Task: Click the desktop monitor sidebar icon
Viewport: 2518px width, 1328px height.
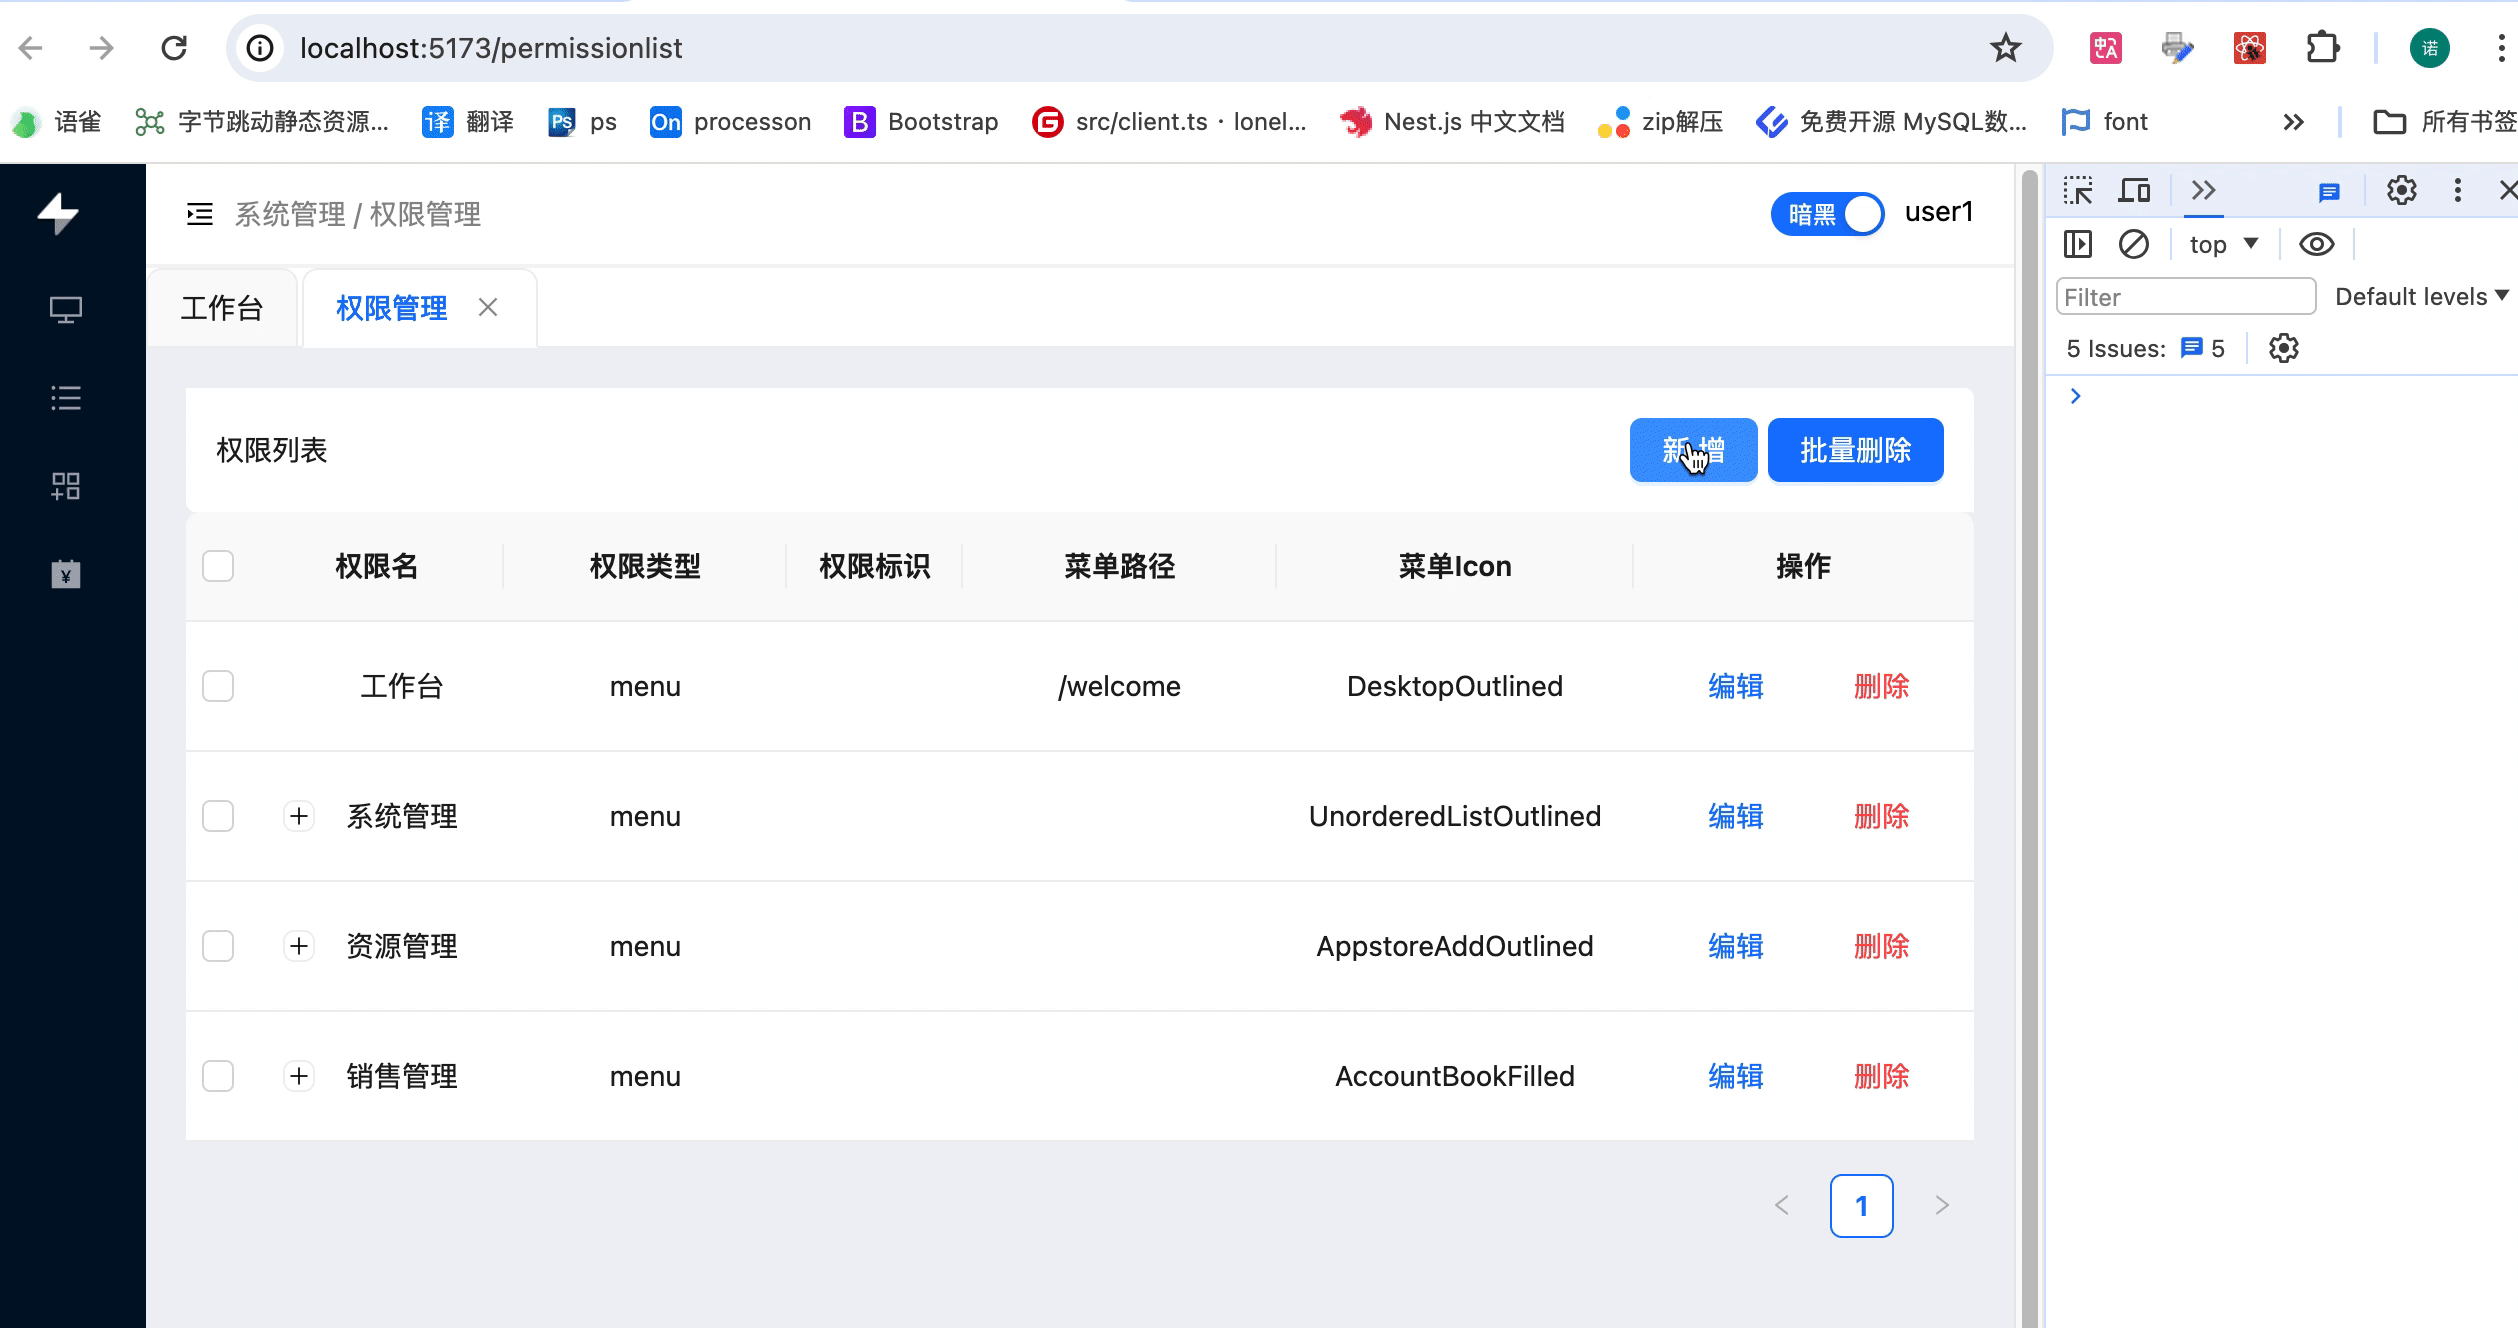Action: click(x=66, y=310)
